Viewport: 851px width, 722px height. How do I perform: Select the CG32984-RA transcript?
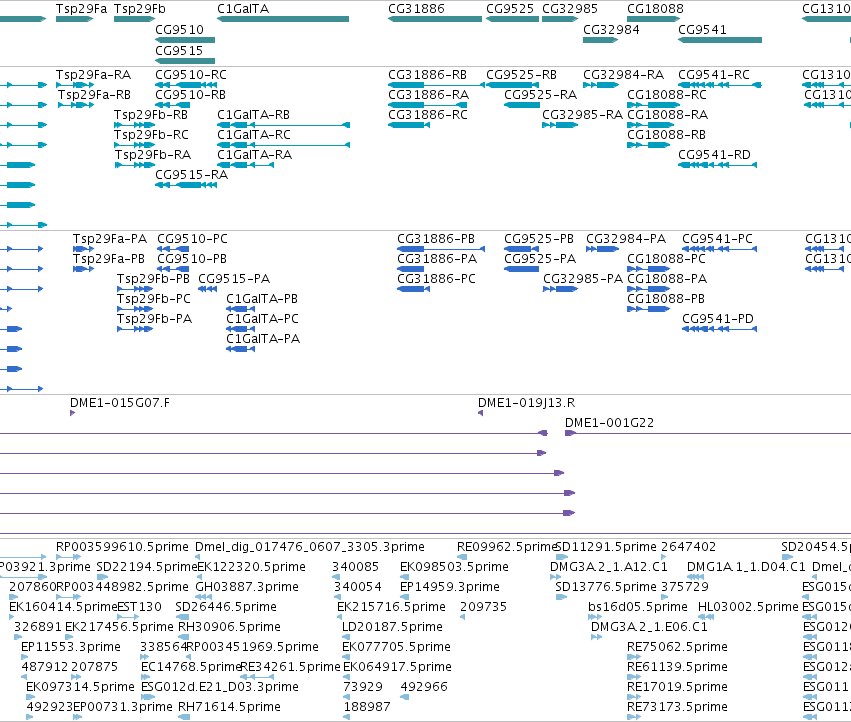tap(601, 85)
